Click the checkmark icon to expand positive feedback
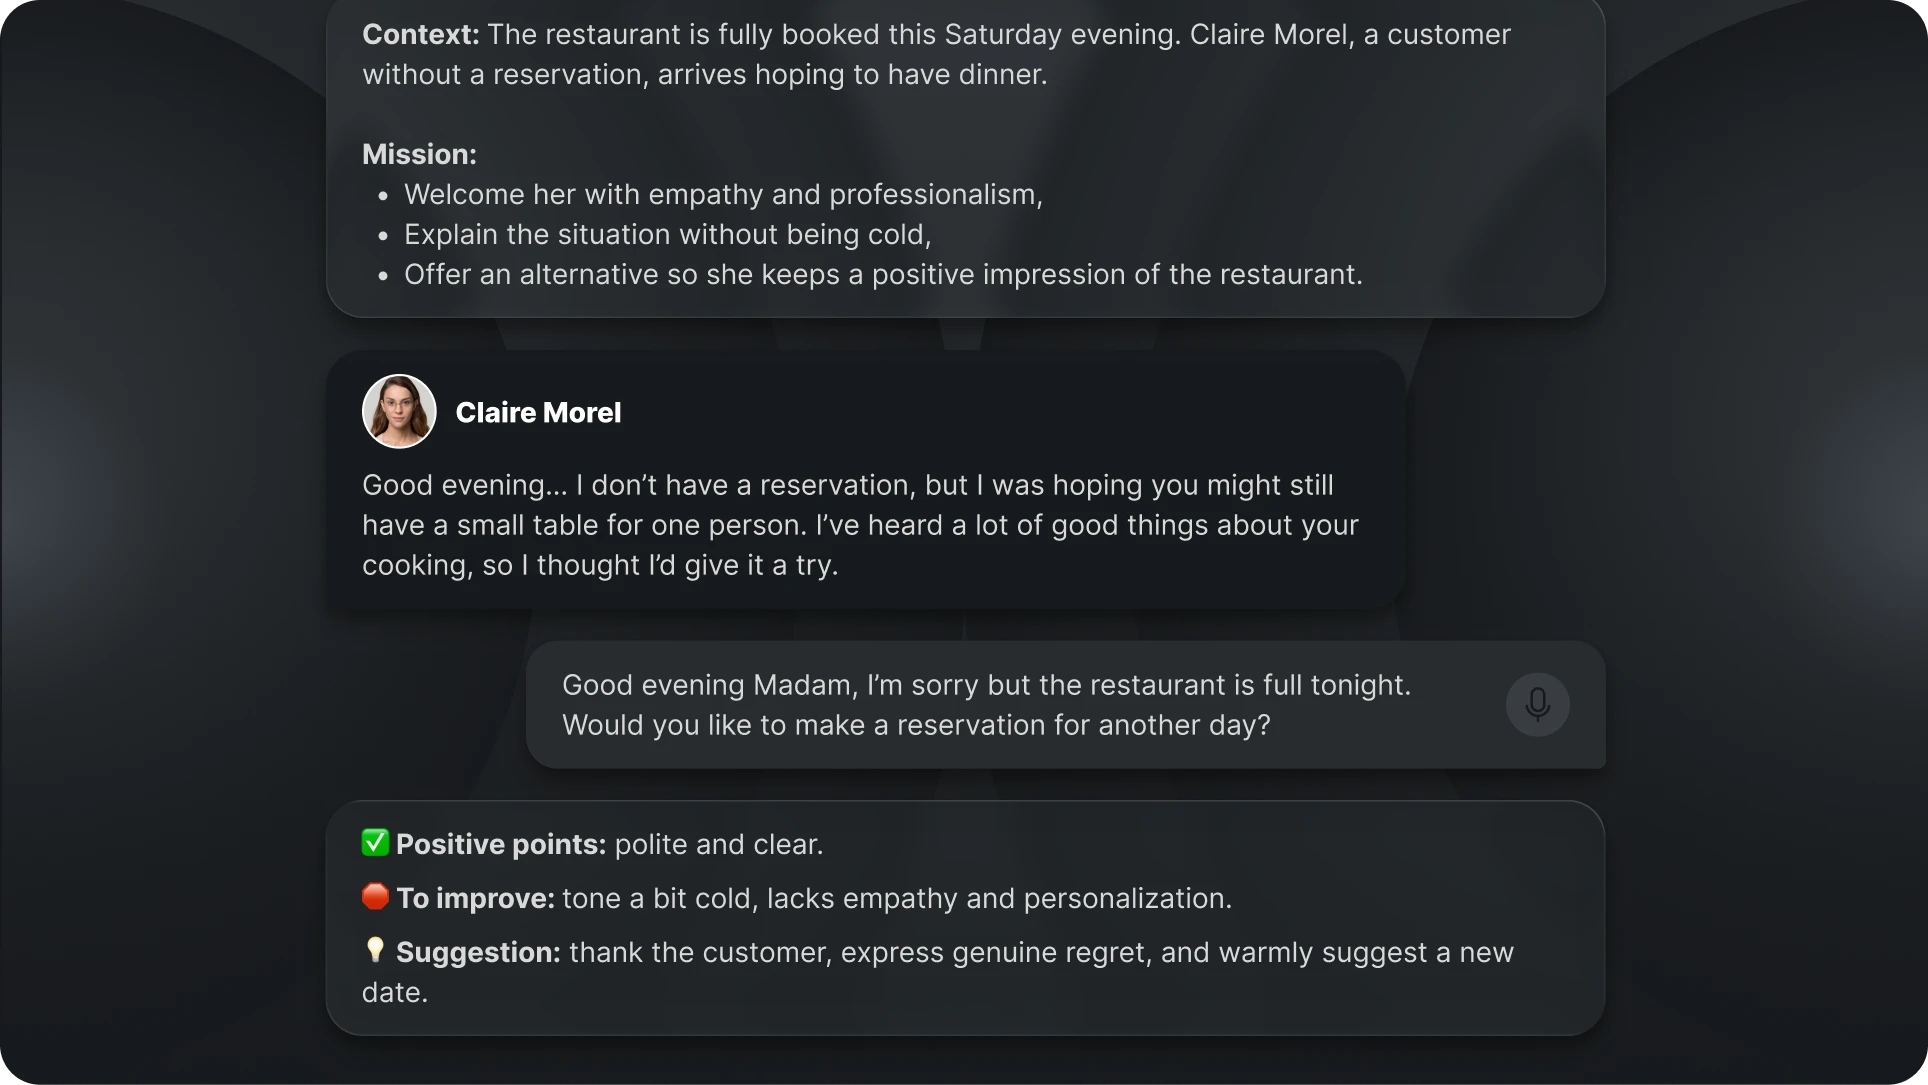1928x1085 pixels. [375, 843]
